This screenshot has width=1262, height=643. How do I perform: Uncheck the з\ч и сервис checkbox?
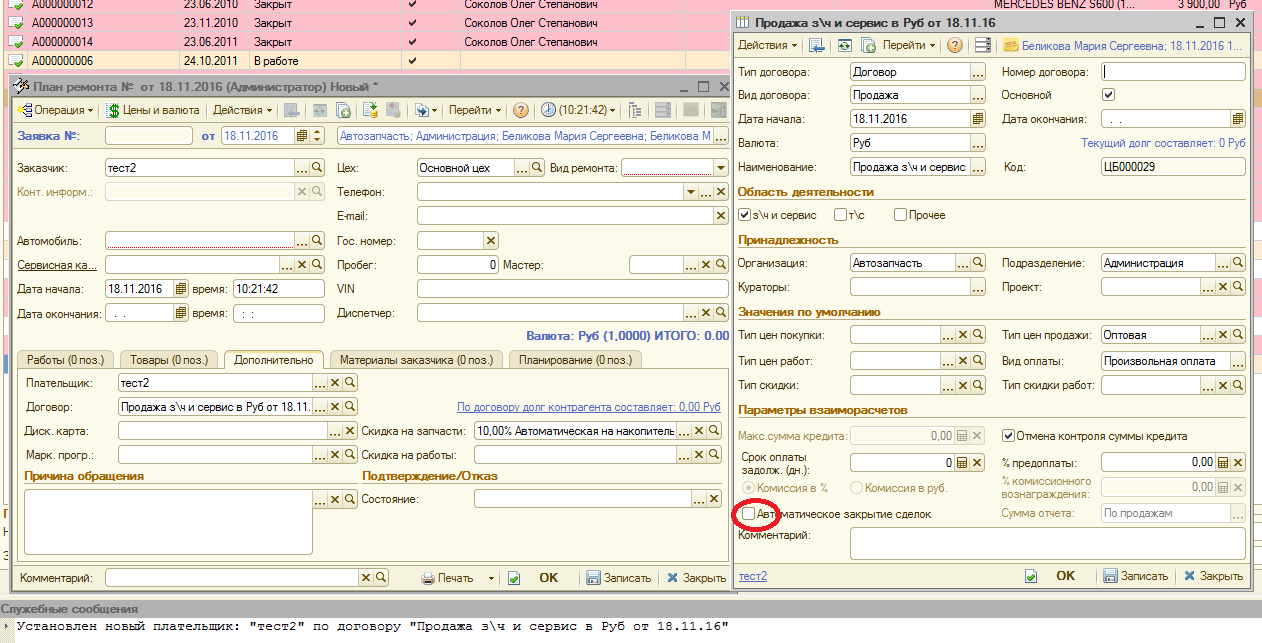pos(744,215)
